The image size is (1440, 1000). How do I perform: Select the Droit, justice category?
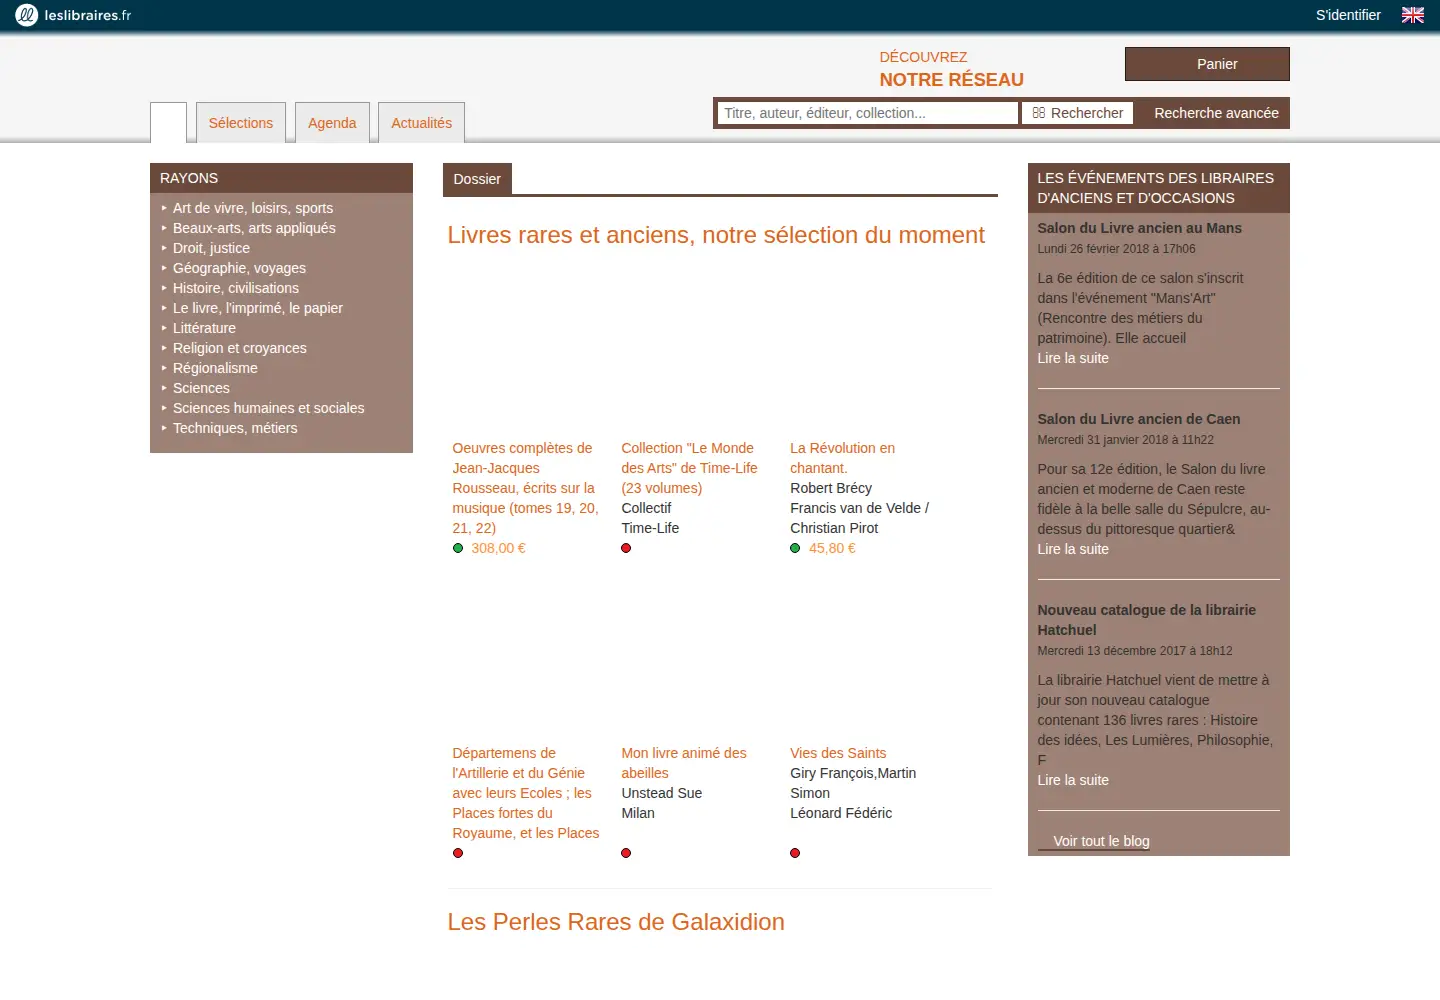point(211,248)
